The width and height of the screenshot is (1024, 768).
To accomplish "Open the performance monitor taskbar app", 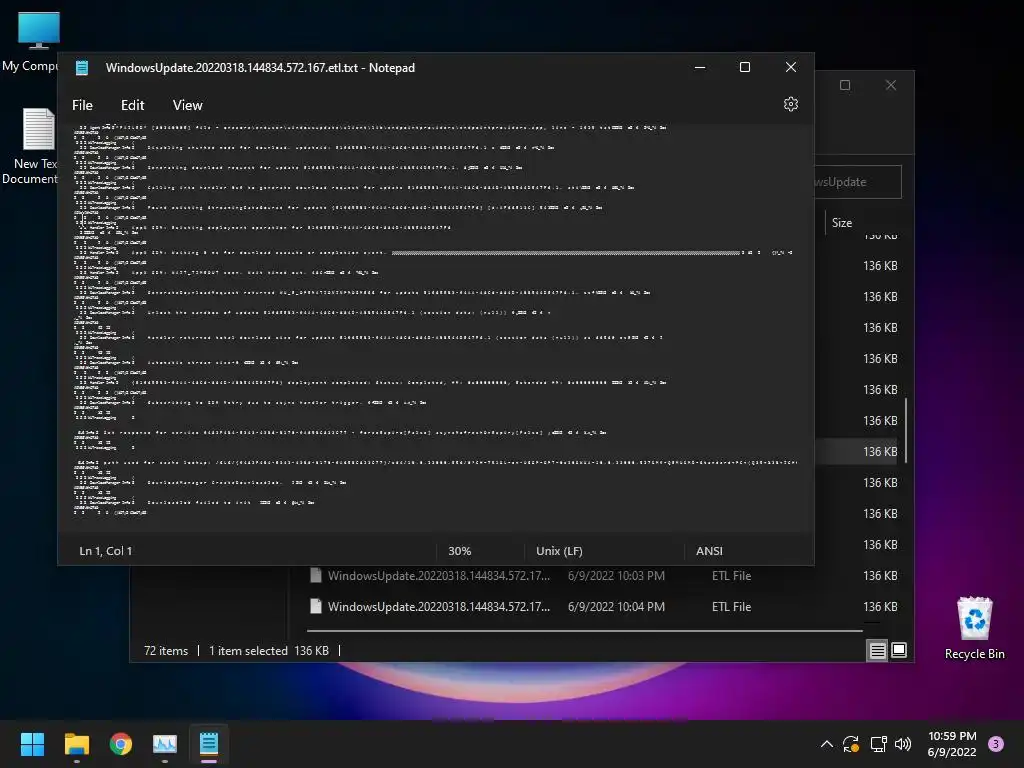I will 165,744.
